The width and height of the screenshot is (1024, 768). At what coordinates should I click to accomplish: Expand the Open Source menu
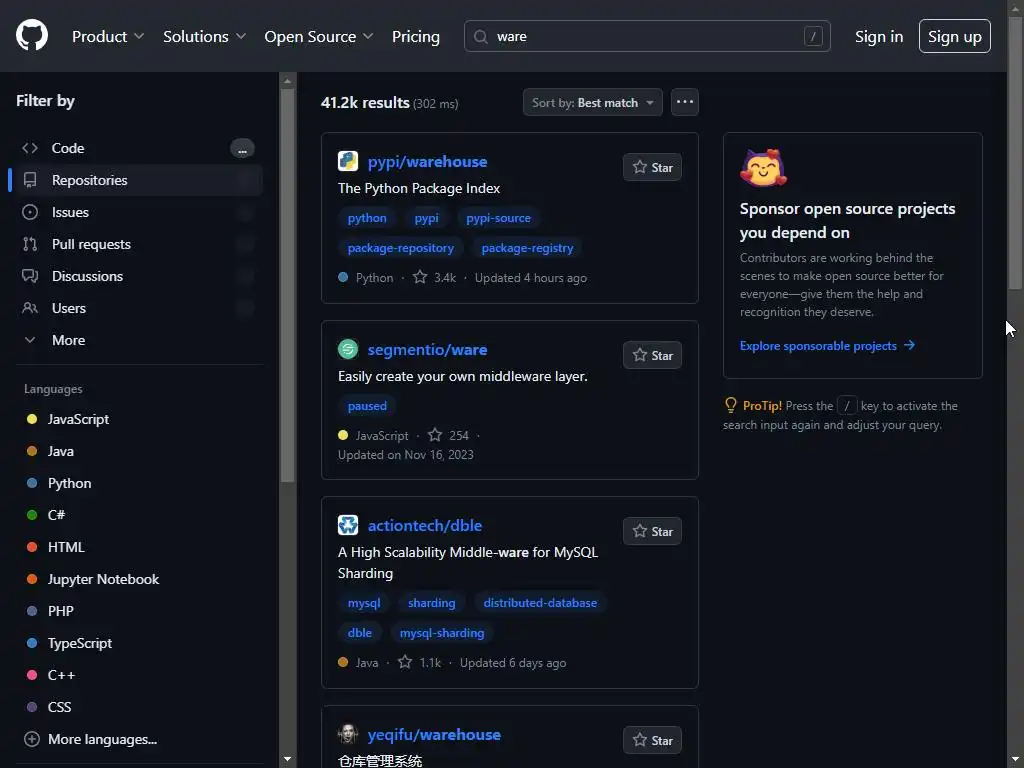coord(319,37)
